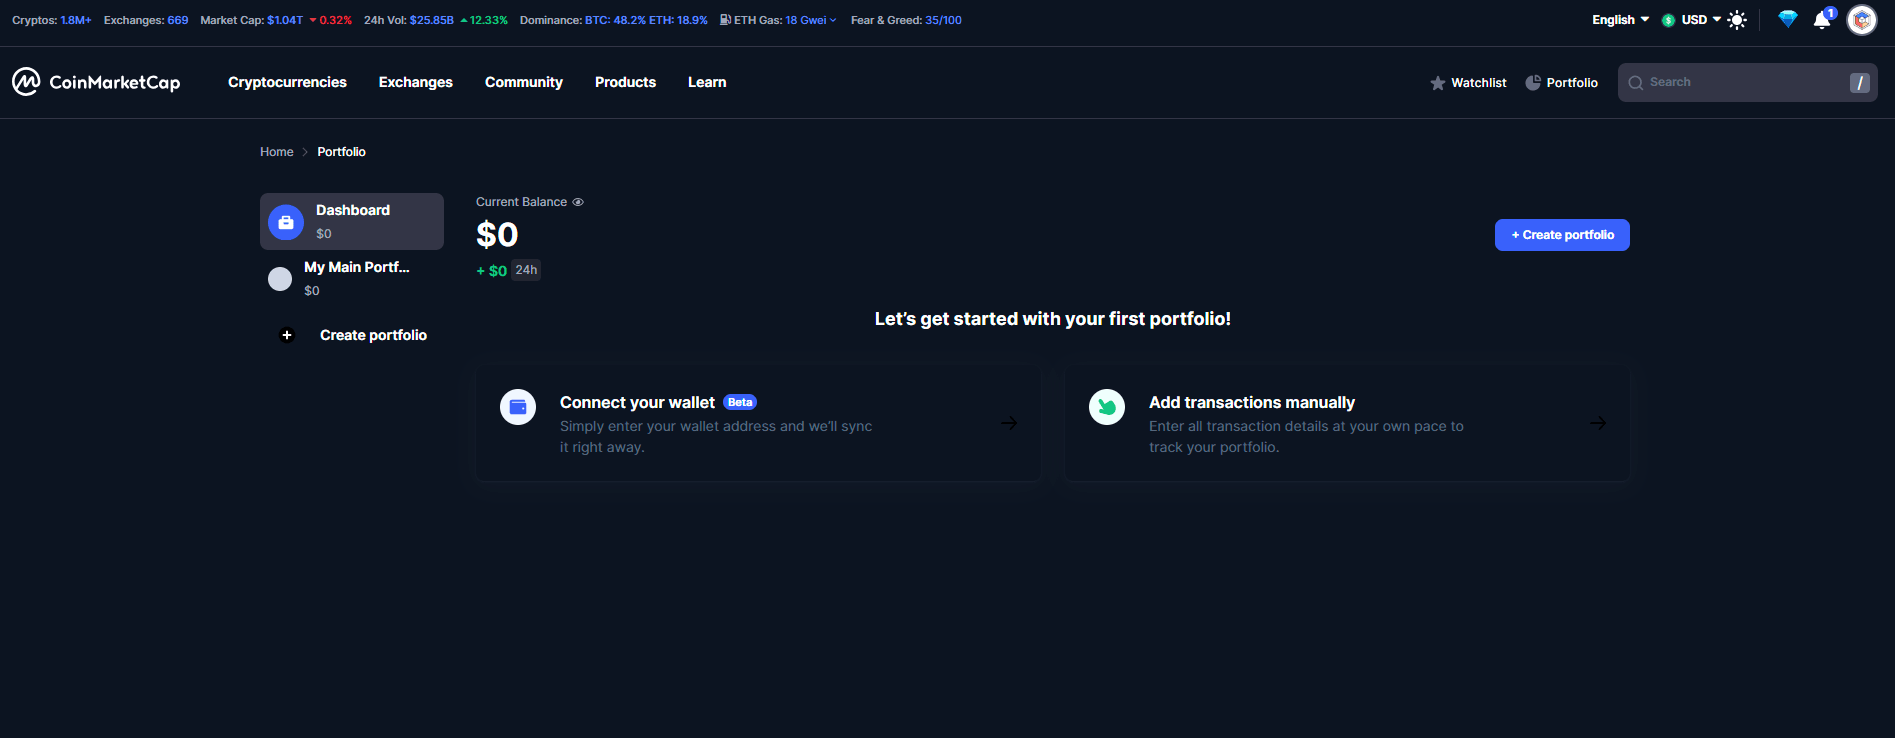Toggle the 24h change period badge
This screenshot has width=1895, height=738.
(x=526, y=270)
